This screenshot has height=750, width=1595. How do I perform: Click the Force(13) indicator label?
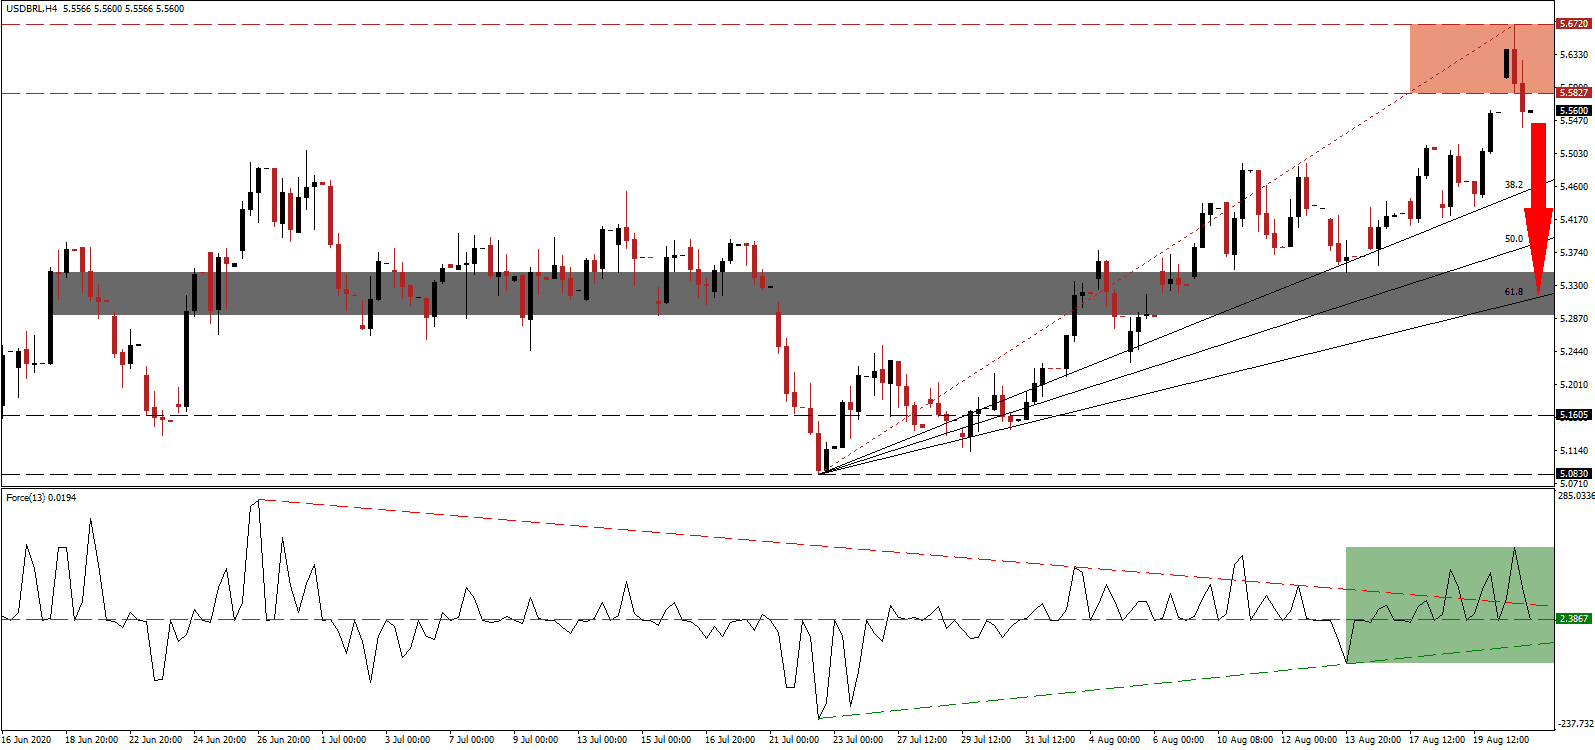(x=26, y=498)
